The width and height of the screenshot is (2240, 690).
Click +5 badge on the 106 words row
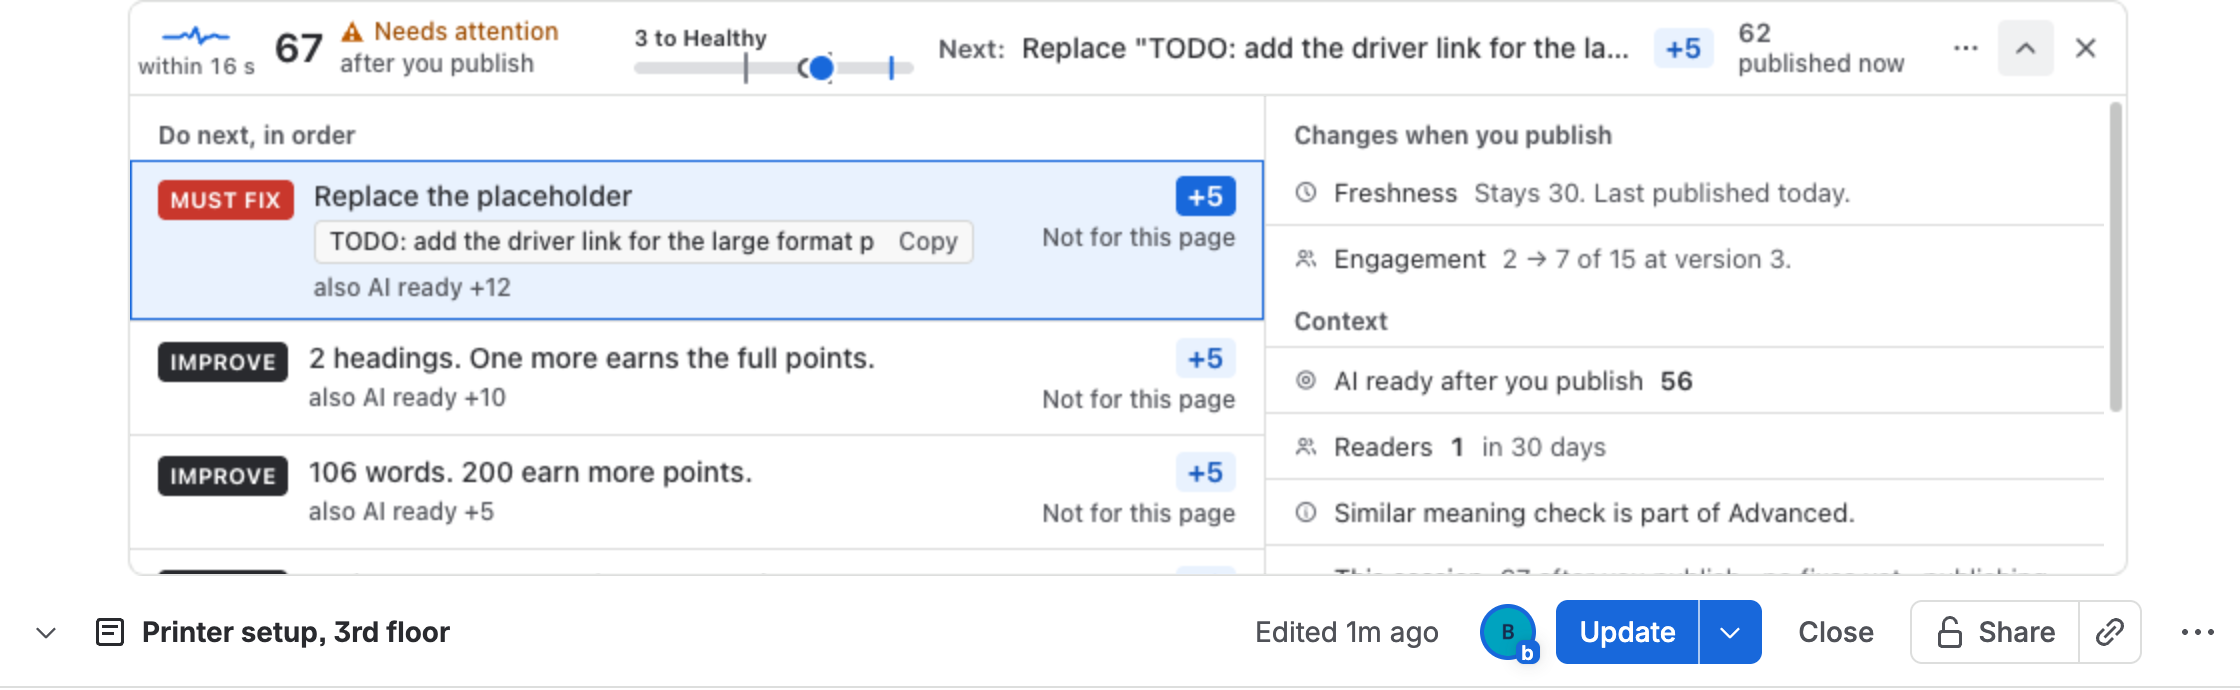[x=1205, y=472]
